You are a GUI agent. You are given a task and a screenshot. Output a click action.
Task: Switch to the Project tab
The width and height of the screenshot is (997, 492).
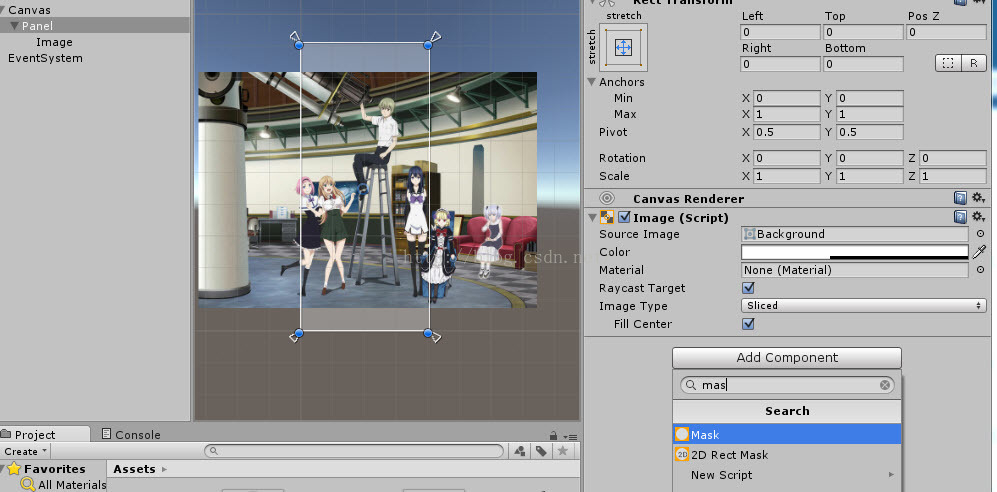45,435
